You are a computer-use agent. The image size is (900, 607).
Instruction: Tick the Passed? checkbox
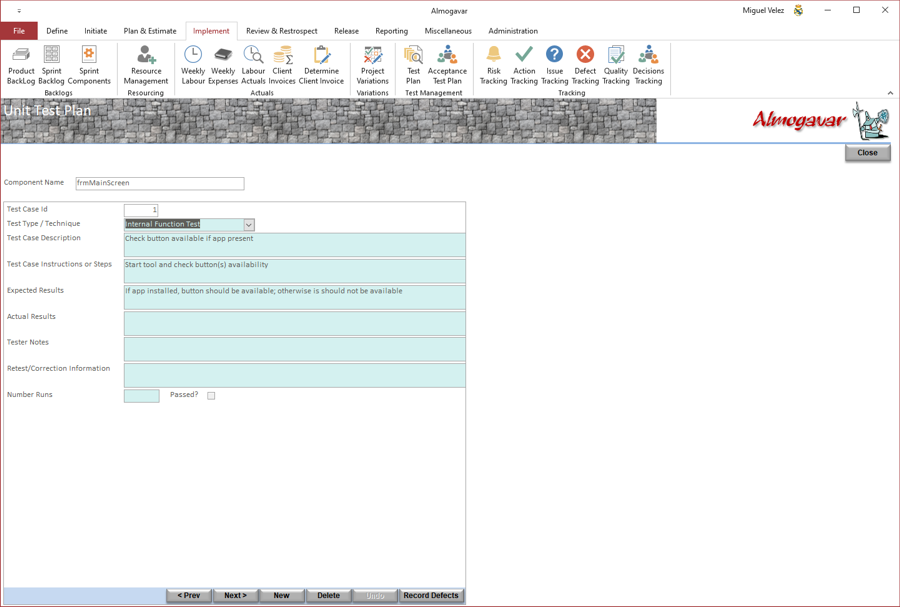click(x=211, y=396)
